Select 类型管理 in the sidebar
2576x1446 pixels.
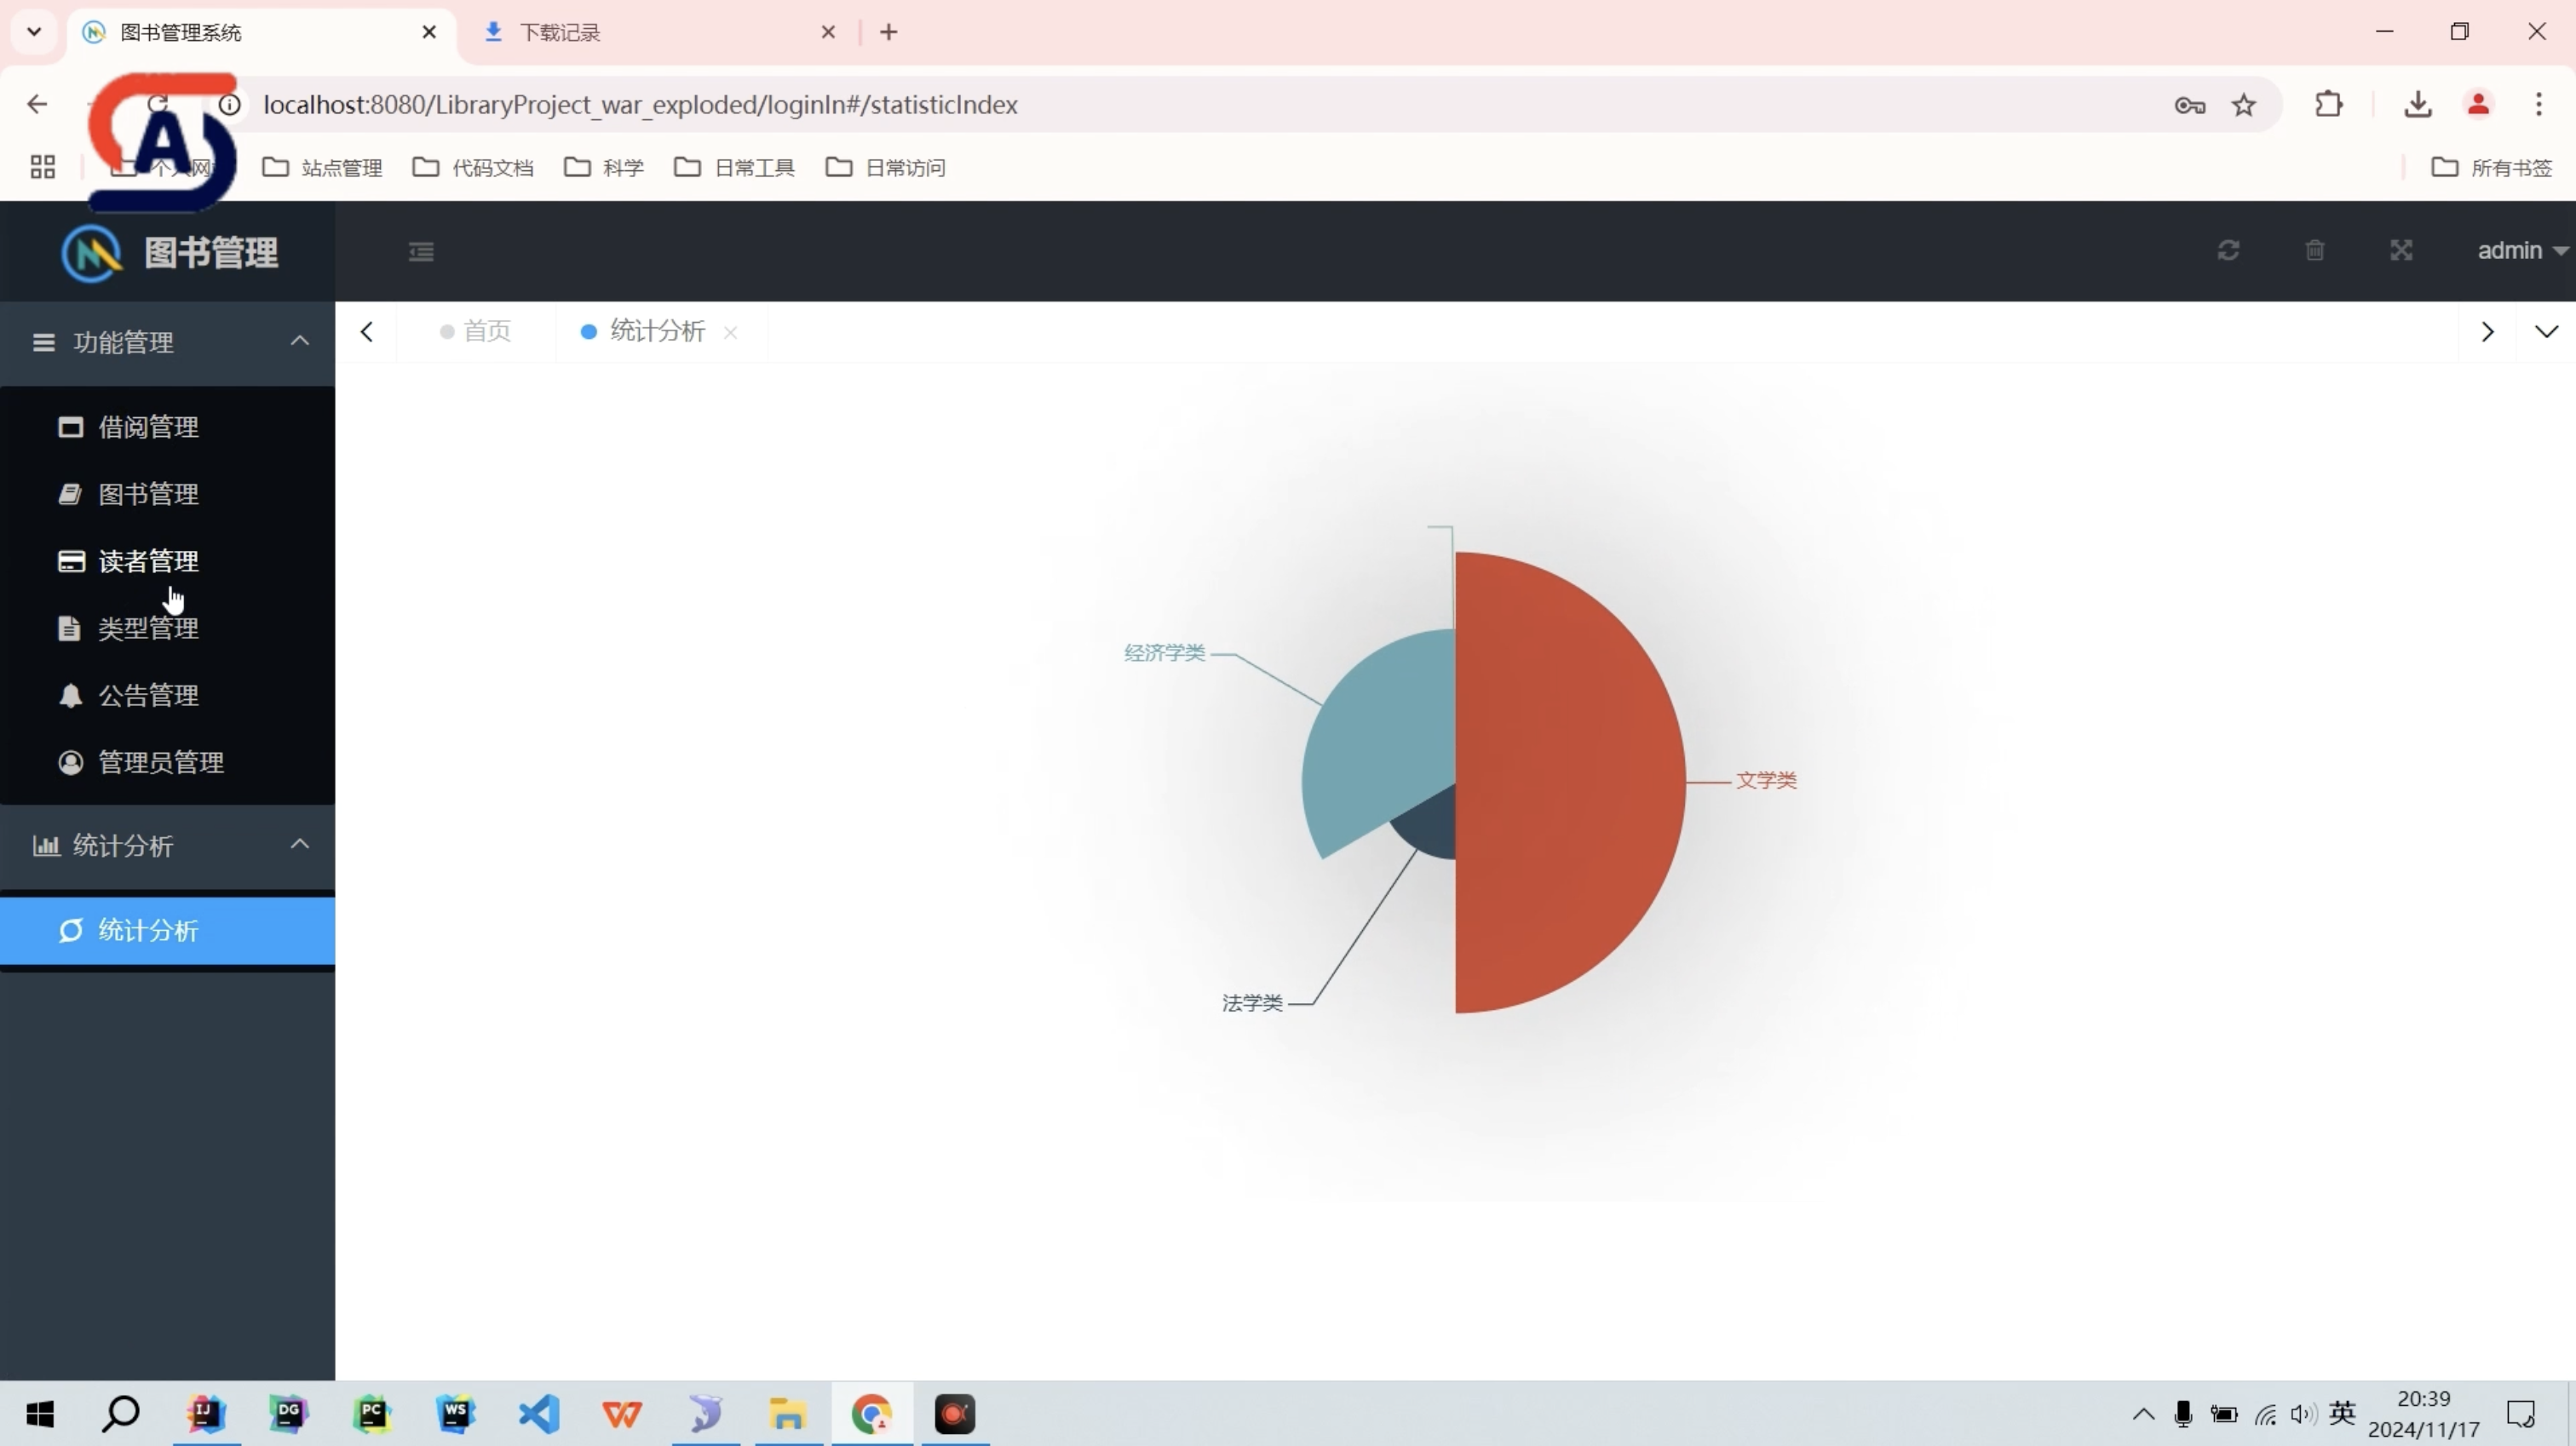point(148,628)
